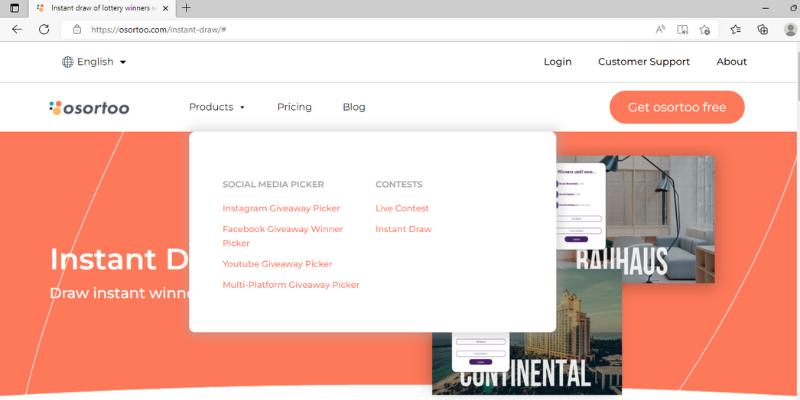Click the Read Aloud icon
This screenshot has height=400, width=800.
(661, 29)
